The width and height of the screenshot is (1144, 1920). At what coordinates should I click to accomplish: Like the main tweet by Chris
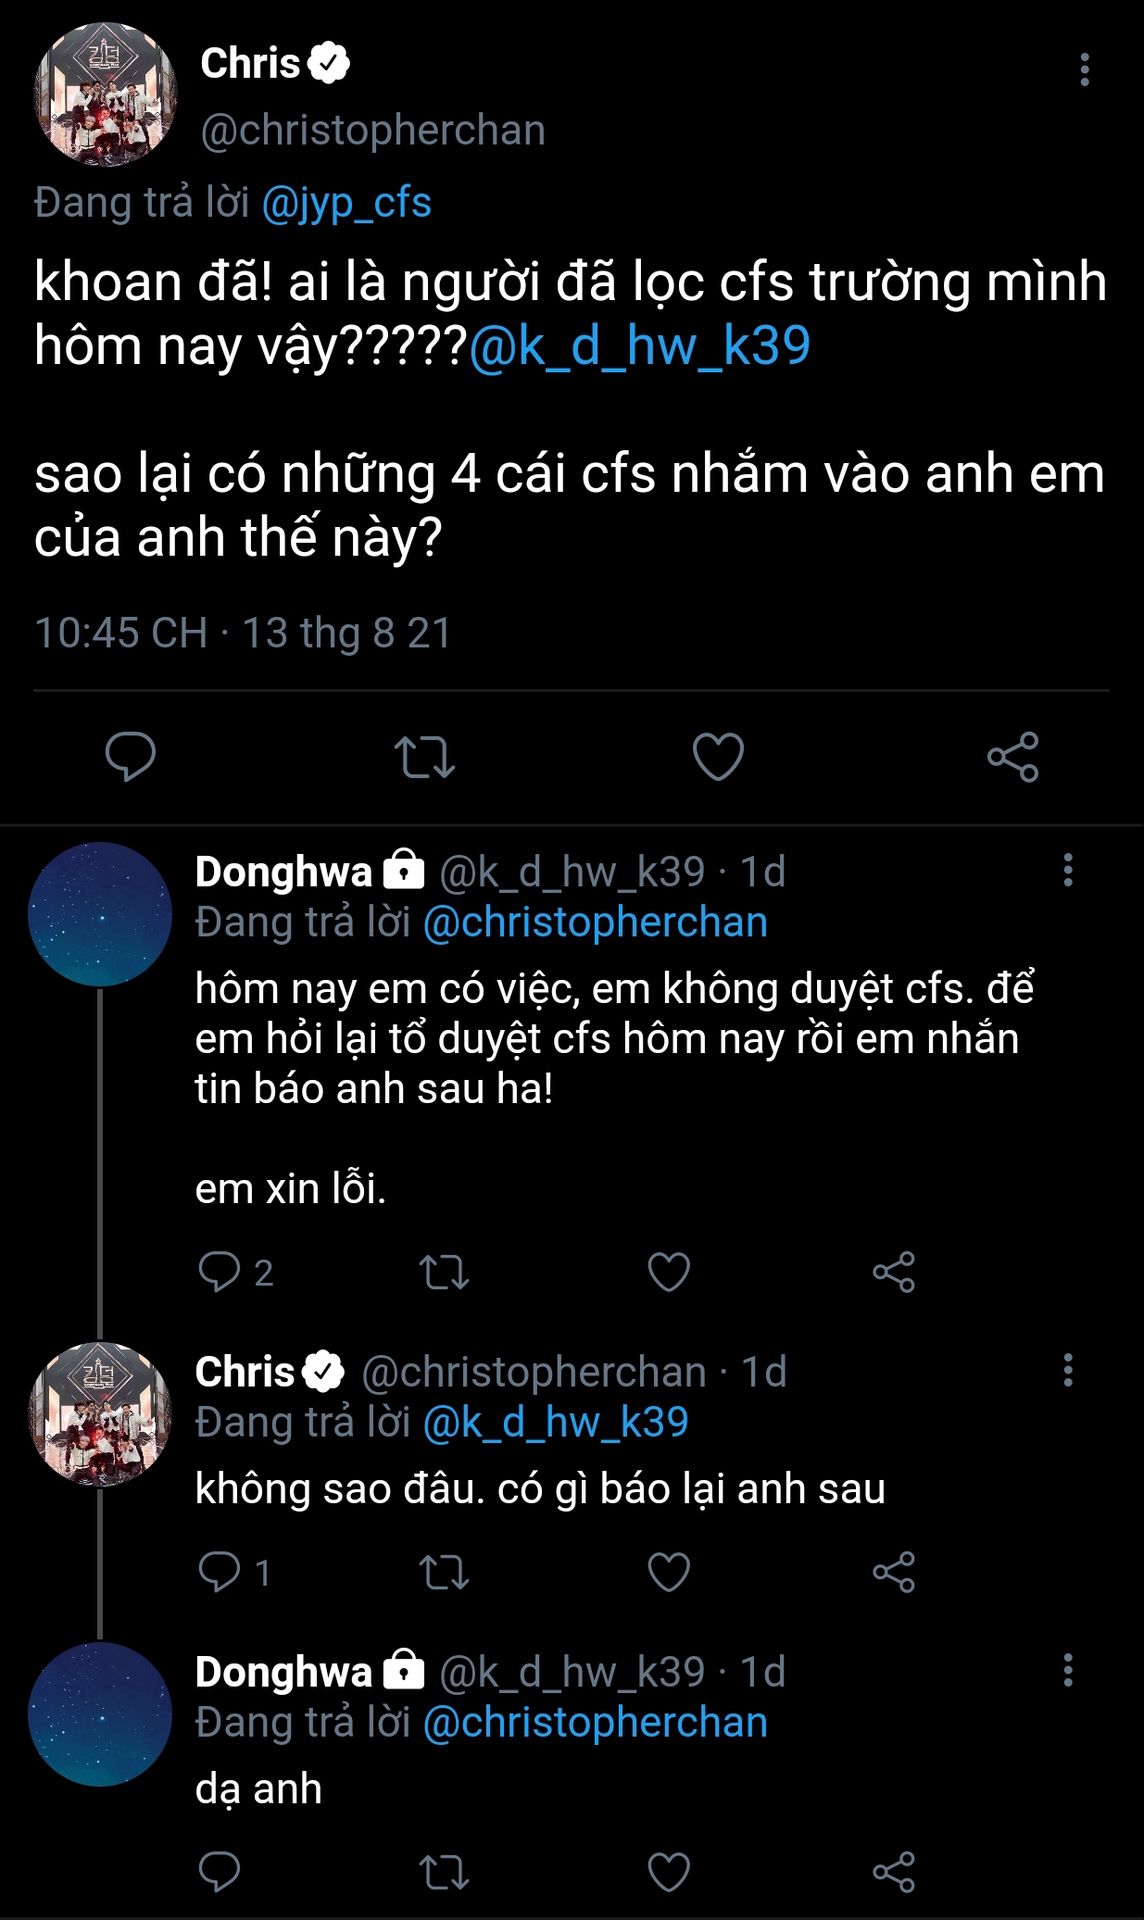pyautogui.click(x=718, y=756)
